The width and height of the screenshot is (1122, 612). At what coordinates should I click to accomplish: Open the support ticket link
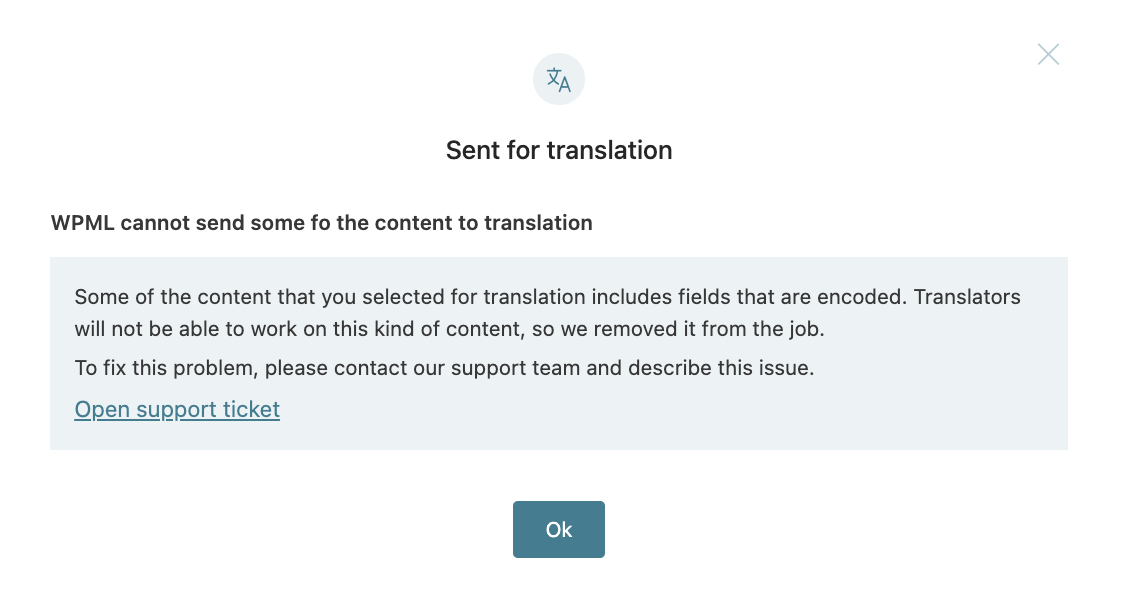tap(177, 409)
